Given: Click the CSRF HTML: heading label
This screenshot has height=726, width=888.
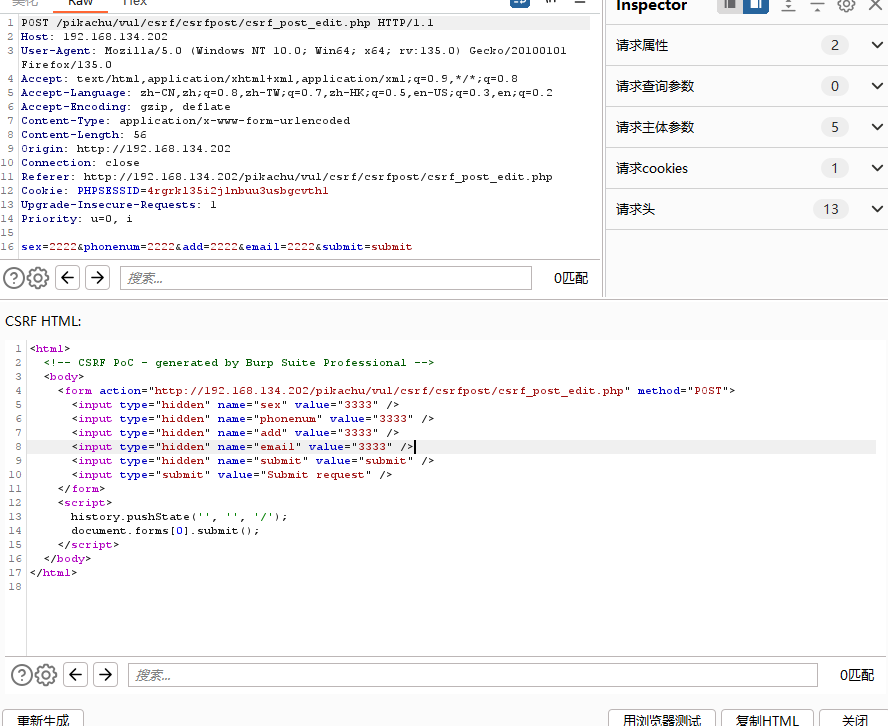Looking at the screenshot, I should tap(43, 321).
